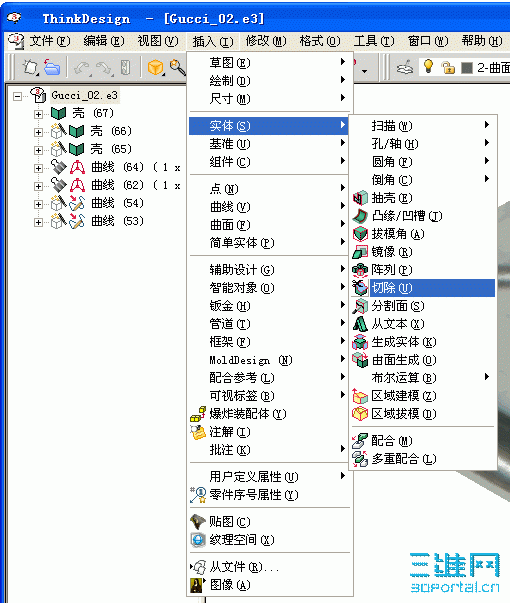This screenshot has height=603, width=510.
Task: Select 抽壳 (E) shell command
Action: pyautogui.click(x=423, y=198)
